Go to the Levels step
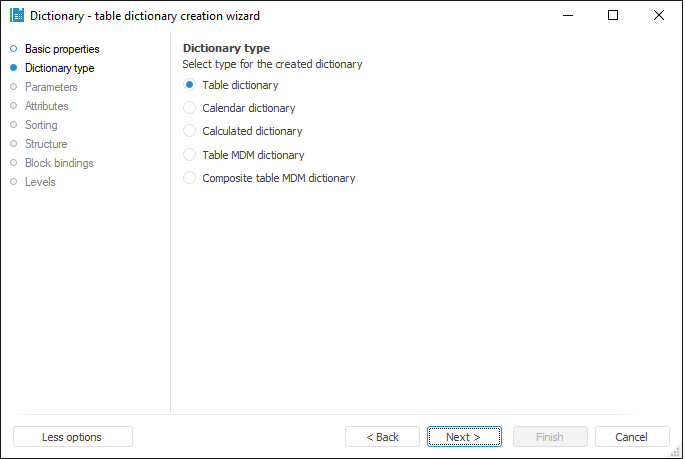The width and height of the screenshot is (685, 459). pos(40,182)
